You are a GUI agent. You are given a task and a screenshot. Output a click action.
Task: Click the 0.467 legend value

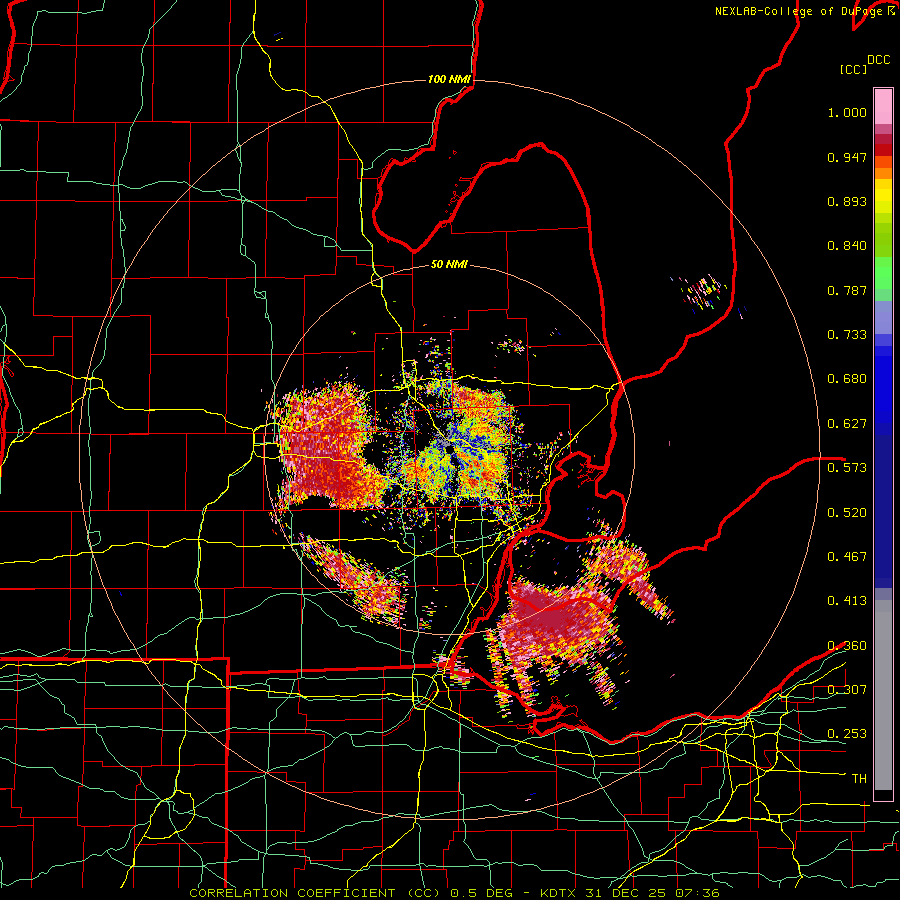pos(847,557)
